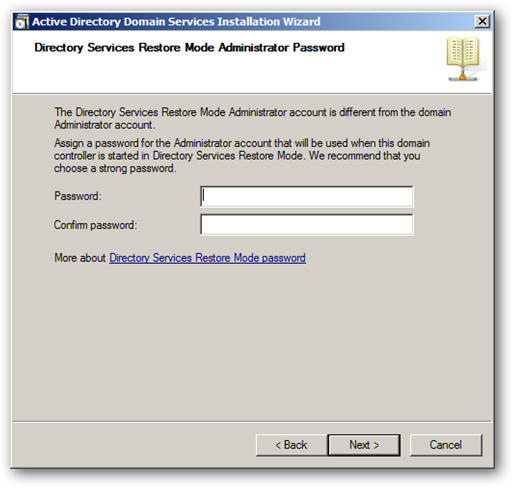The height and width of the screenshot is (487, 513).
Task: Click the heading Directory Services Restore Mode Administrator Password
Action: pos(189,48)
